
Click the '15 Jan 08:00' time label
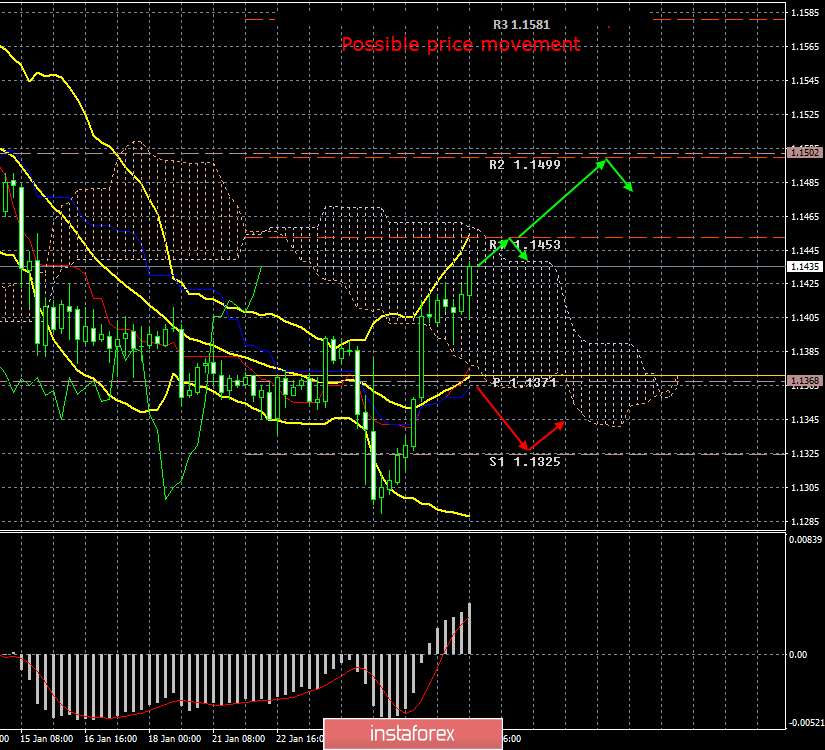tap(46, 739)
